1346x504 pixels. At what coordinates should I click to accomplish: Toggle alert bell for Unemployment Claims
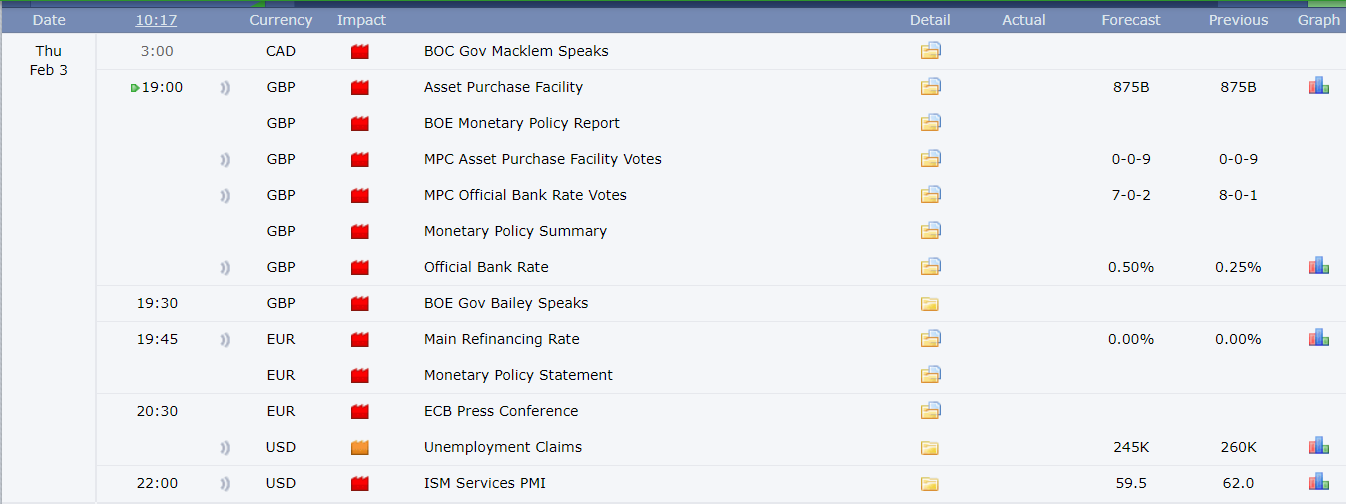225,447
